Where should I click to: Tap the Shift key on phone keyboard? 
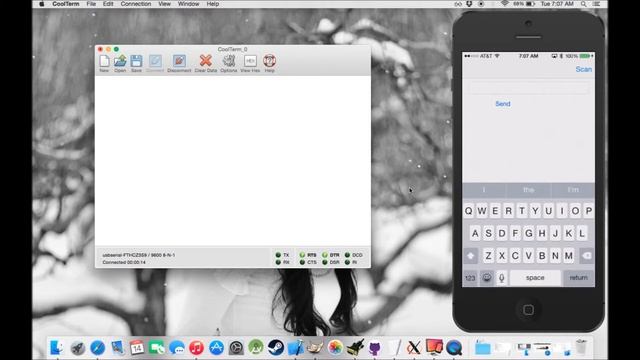471,256
